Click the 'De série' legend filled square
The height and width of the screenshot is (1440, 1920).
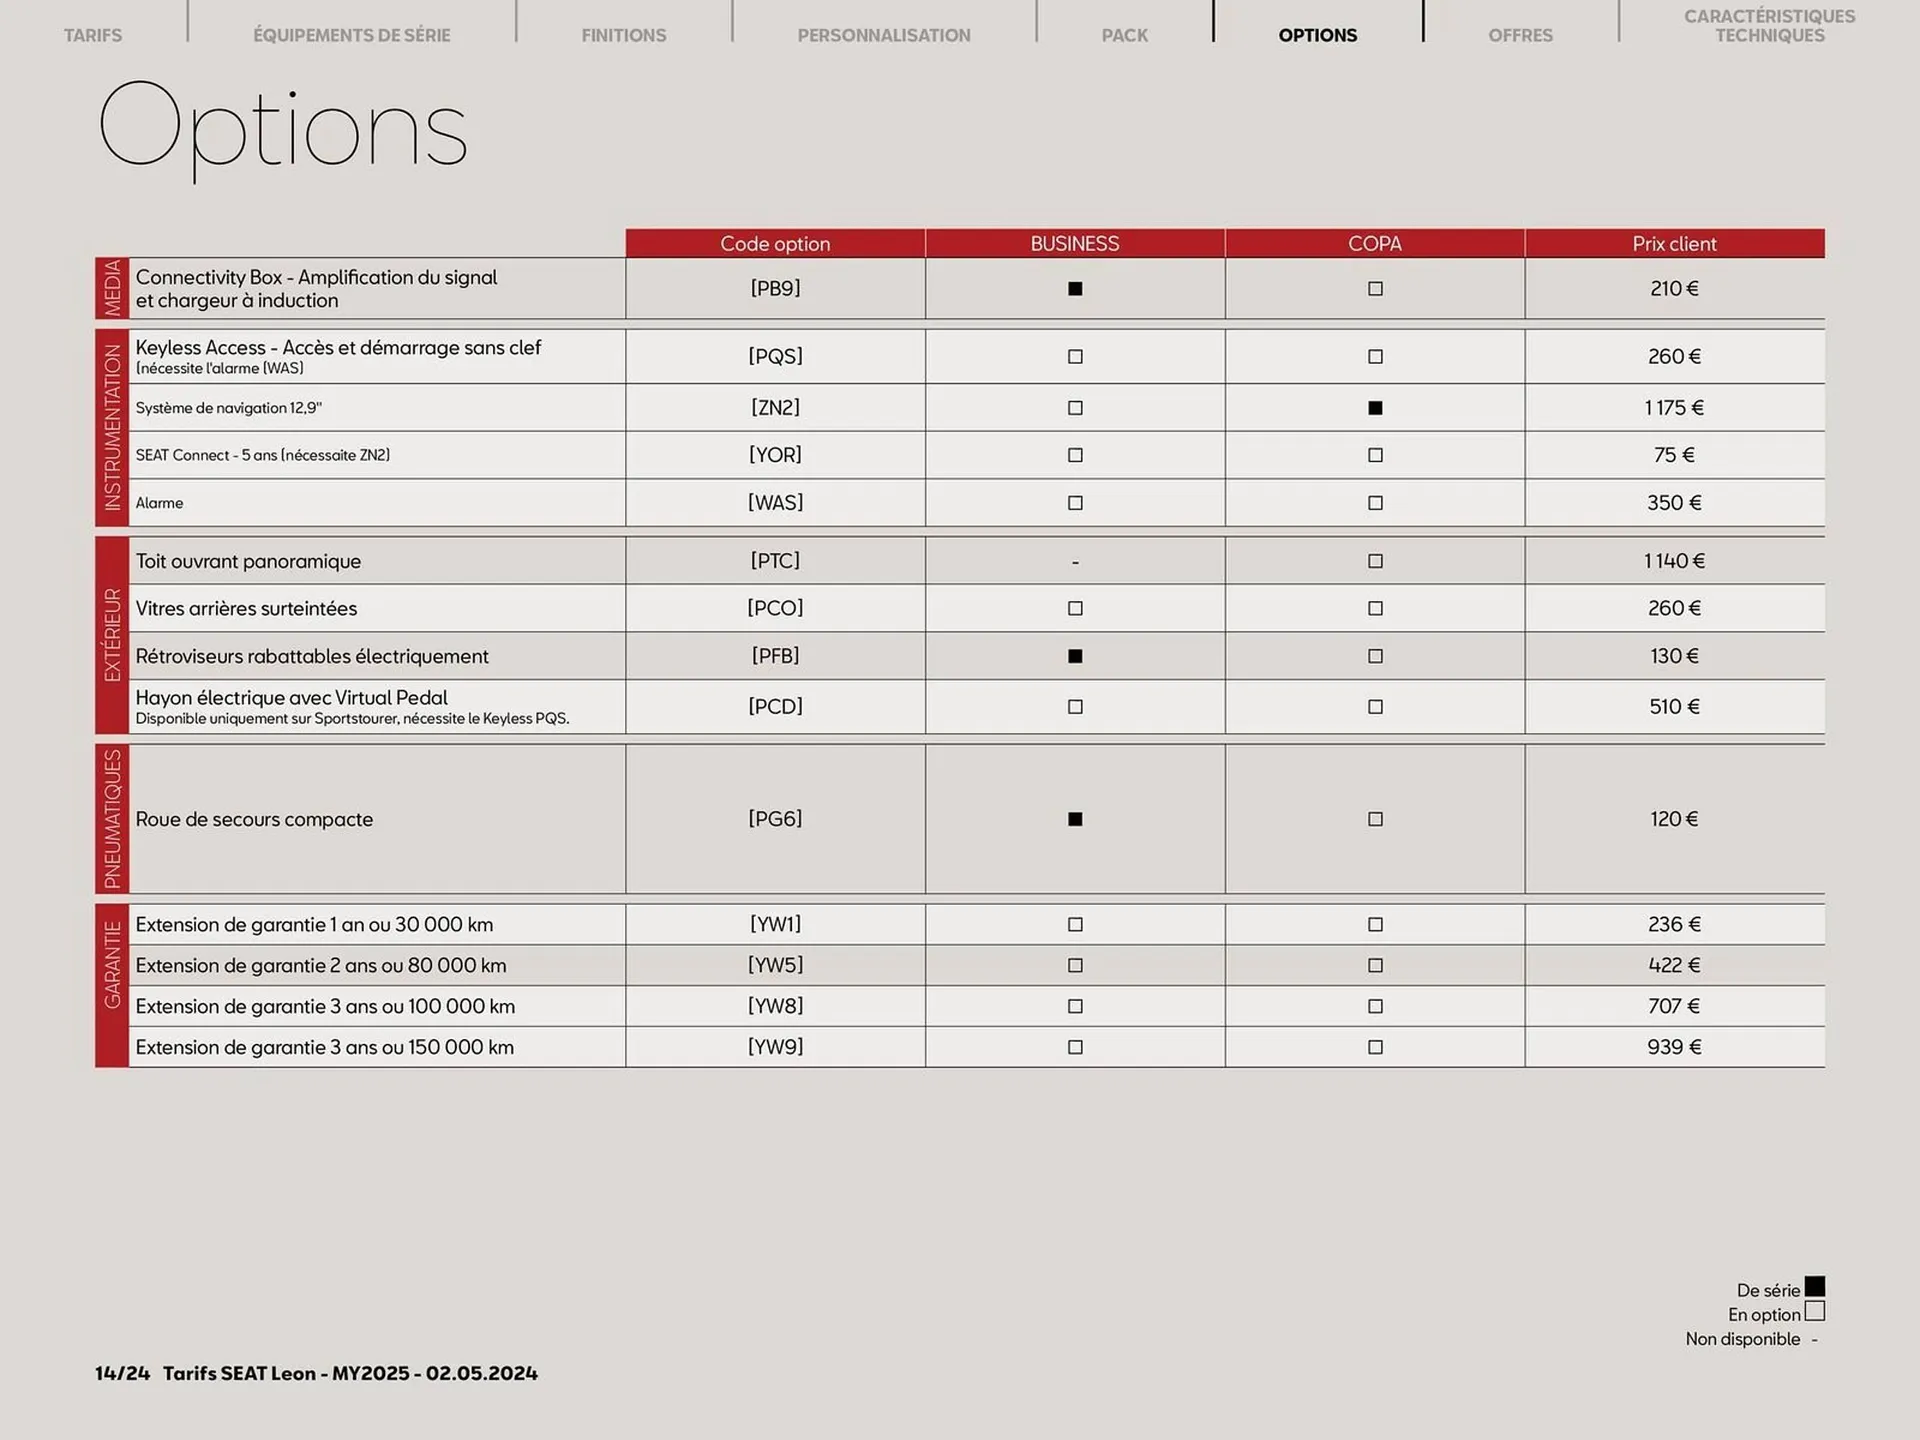[1815, 1287]
